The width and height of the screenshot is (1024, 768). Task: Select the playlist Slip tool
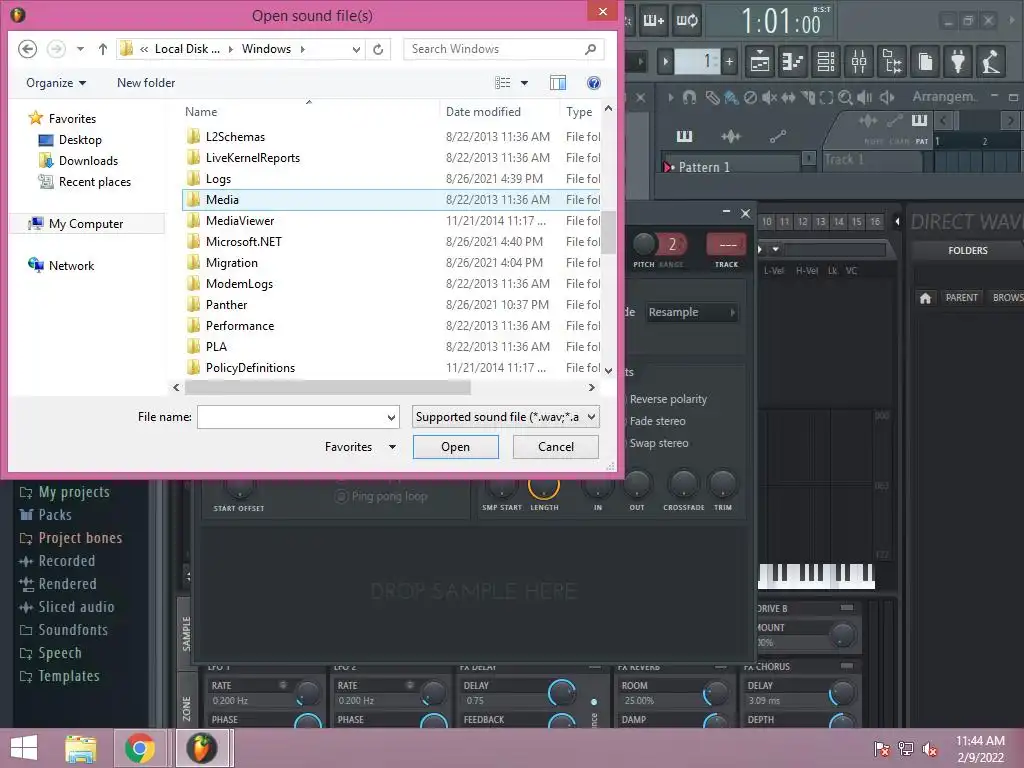[x=789, y=98]
